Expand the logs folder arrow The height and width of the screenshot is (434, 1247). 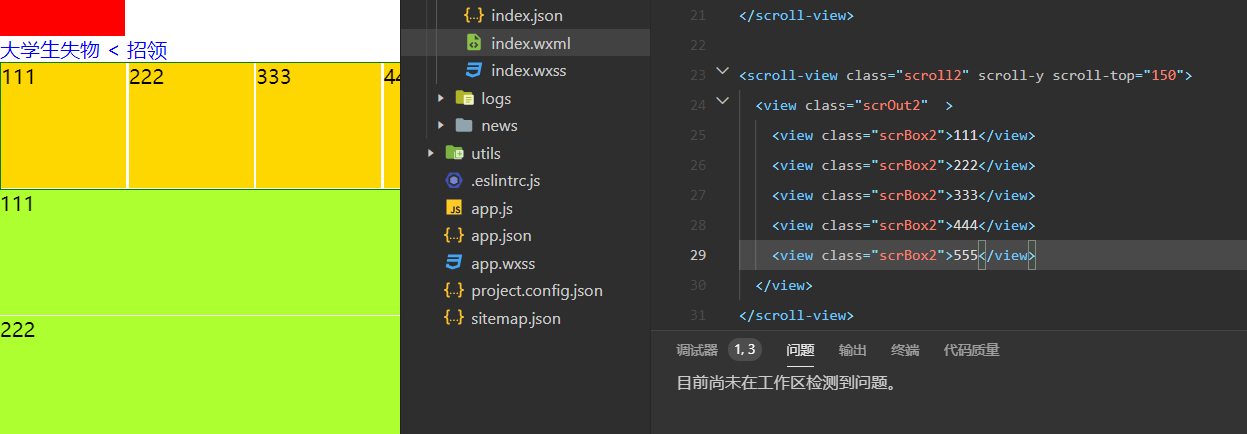441,98
